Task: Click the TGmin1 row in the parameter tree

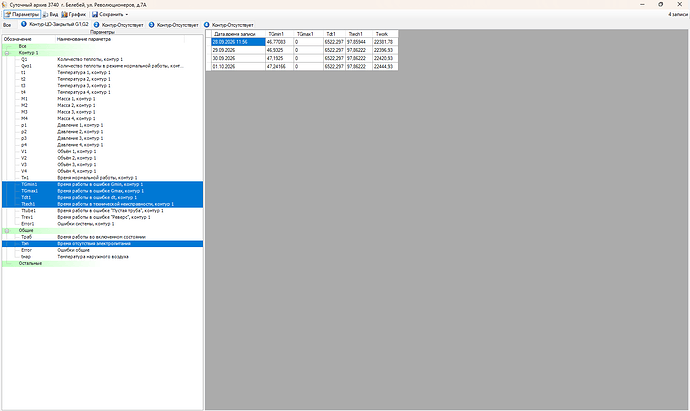Action: 102,184
